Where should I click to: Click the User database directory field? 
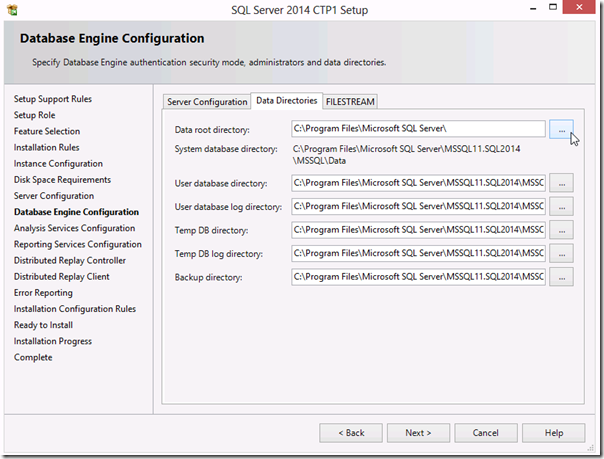[418, 183]
